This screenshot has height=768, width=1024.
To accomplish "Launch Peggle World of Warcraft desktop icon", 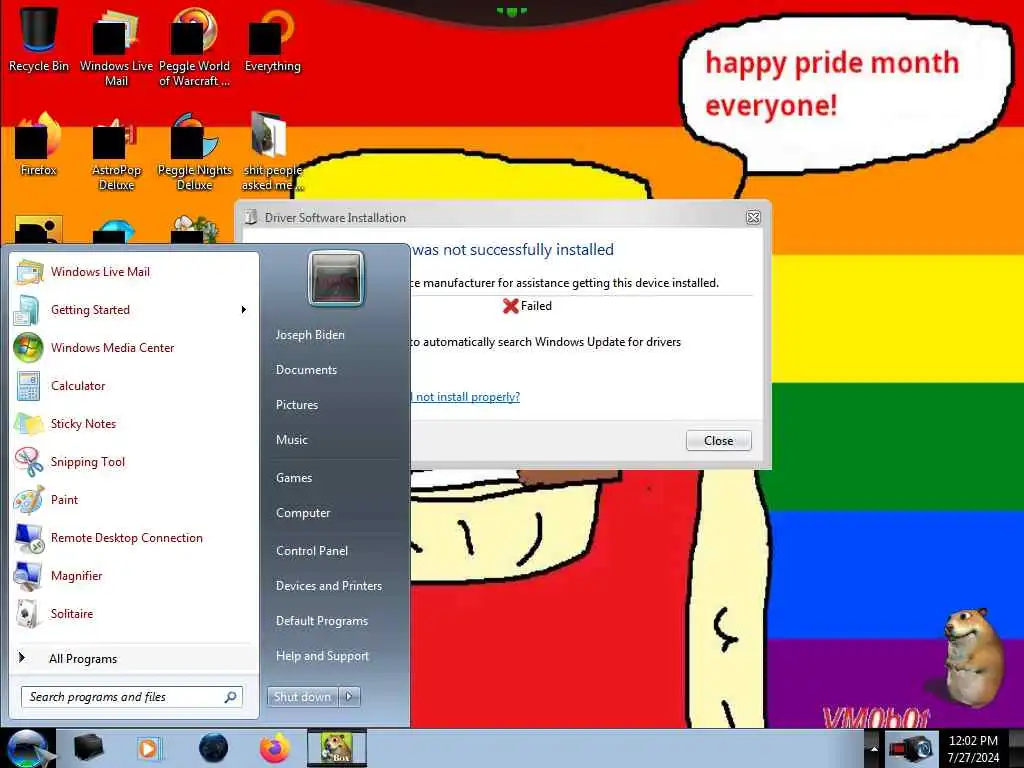I will pos(194,46).
